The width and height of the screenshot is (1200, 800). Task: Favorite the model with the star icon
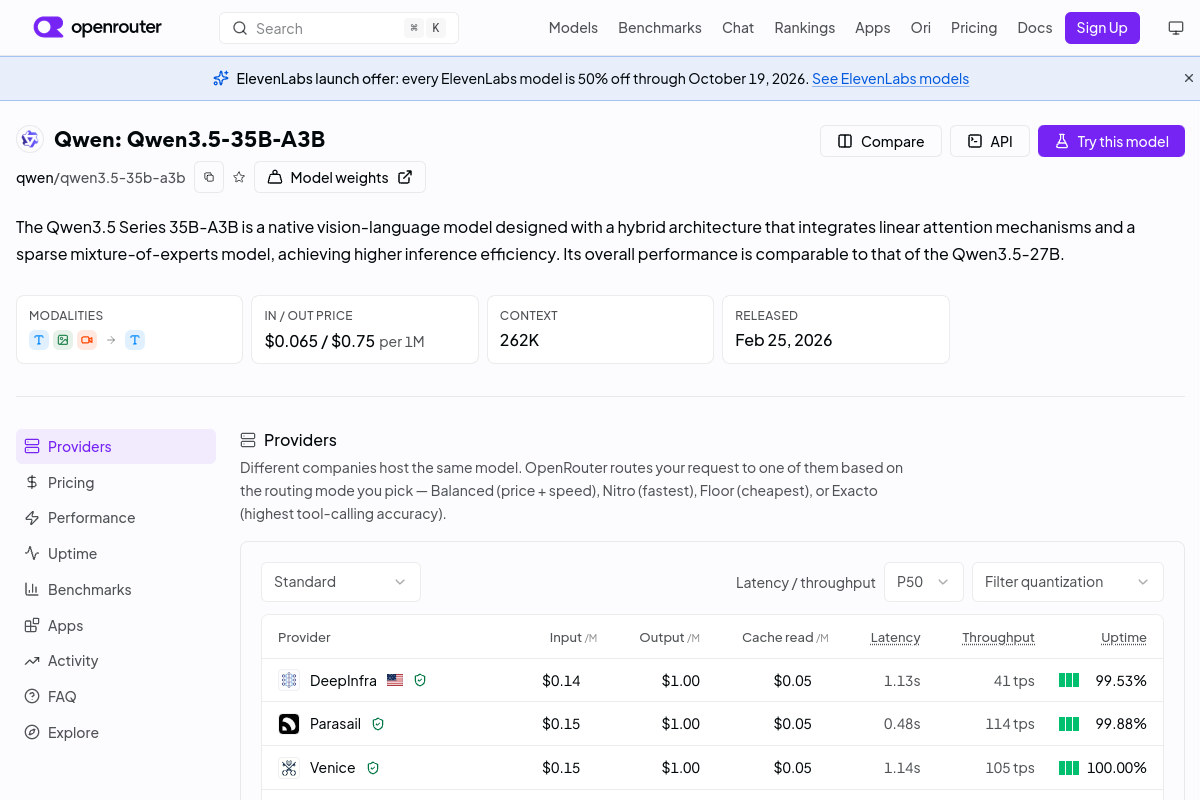[x=239, y=177]
